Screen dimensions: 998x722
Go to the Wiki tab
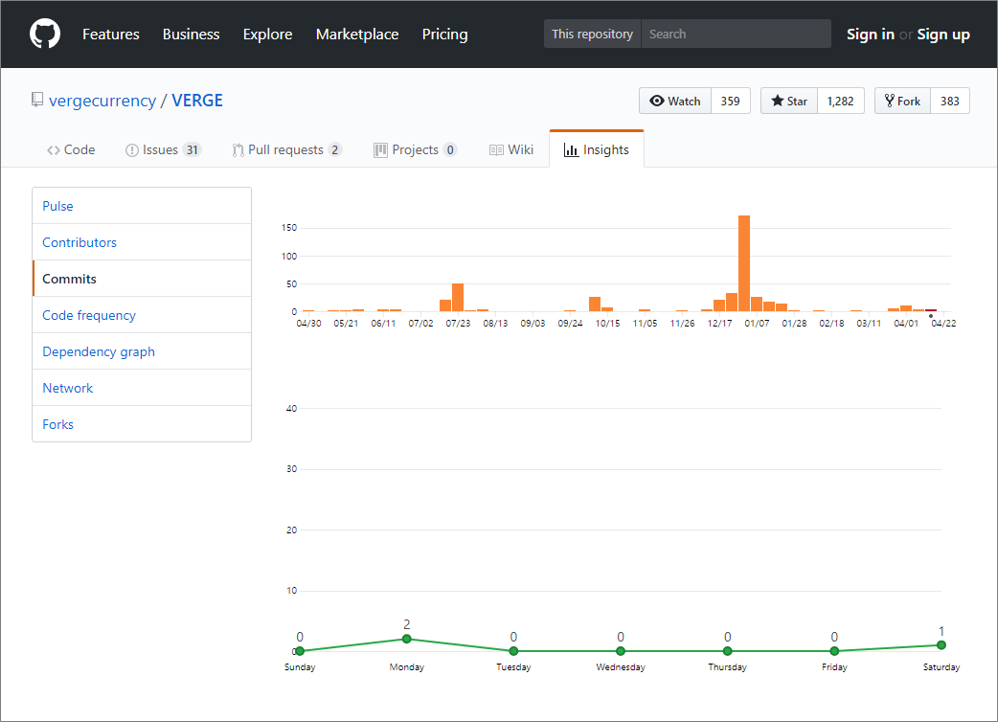tap(511, 150)
